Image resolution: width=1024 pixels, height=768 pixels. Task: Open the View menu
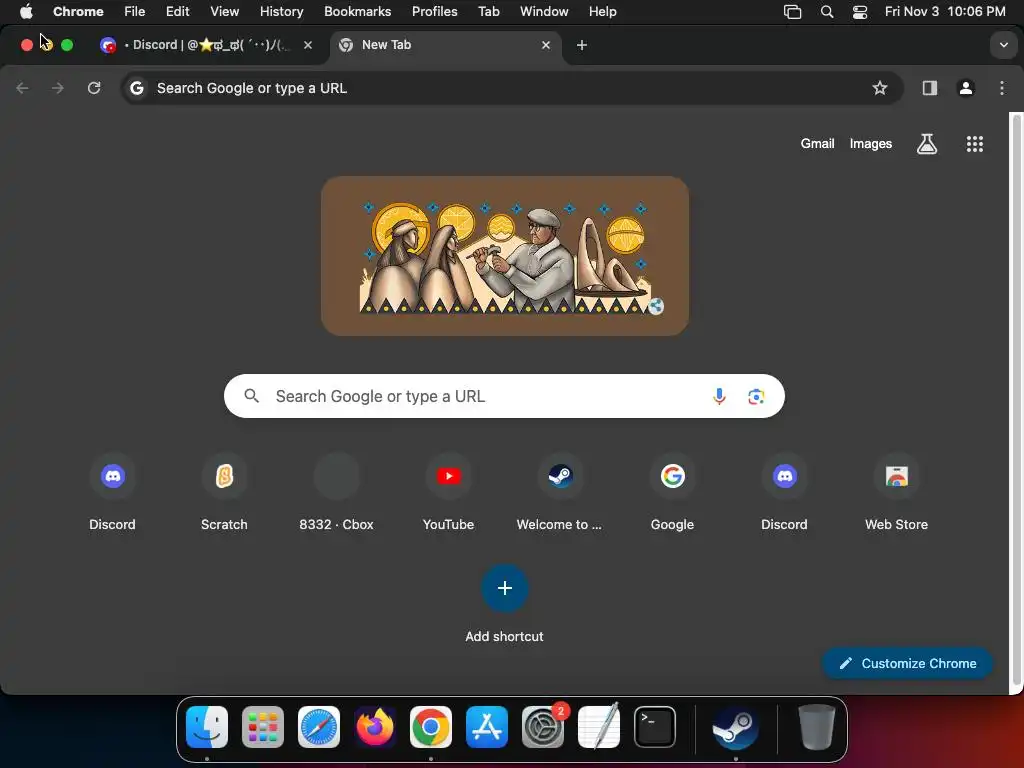tap(224, 12)
